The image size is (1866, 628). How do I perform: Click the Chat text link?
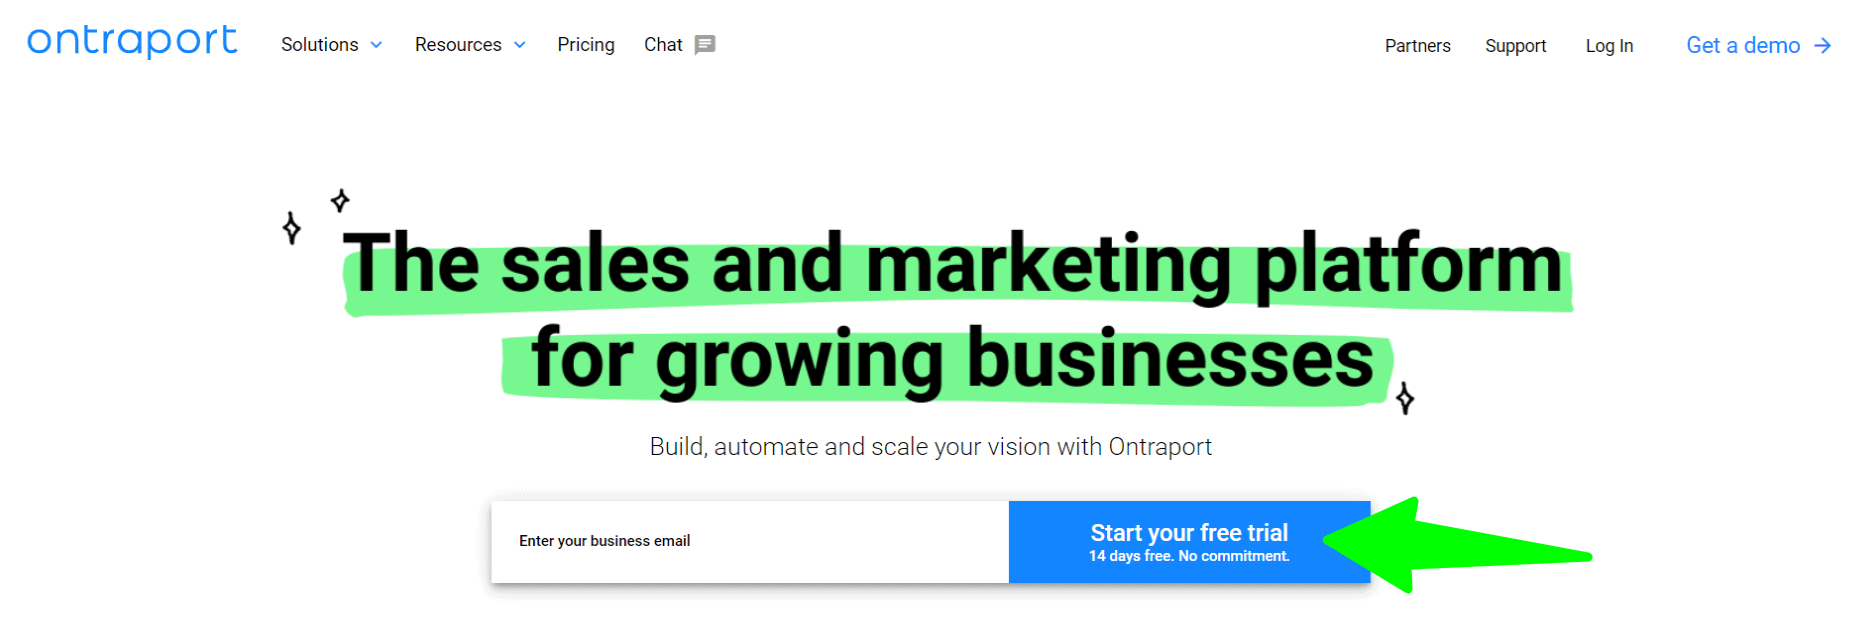(663, 45)
